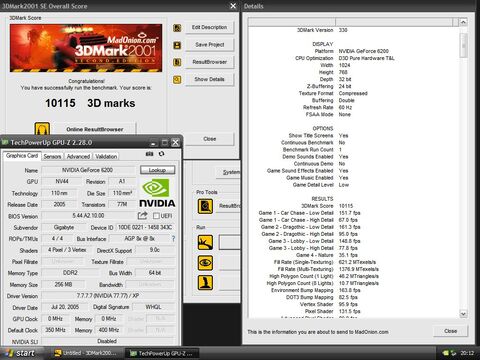Click the Device ID field 10DE 0221

[145, 227]
